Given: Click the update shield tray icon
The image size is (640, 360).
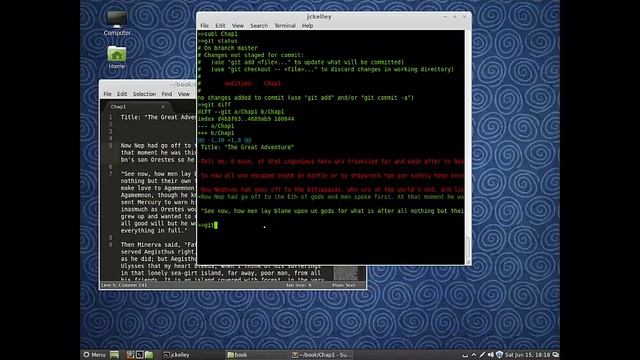Looking at the screenshot, I should (499, 355).
